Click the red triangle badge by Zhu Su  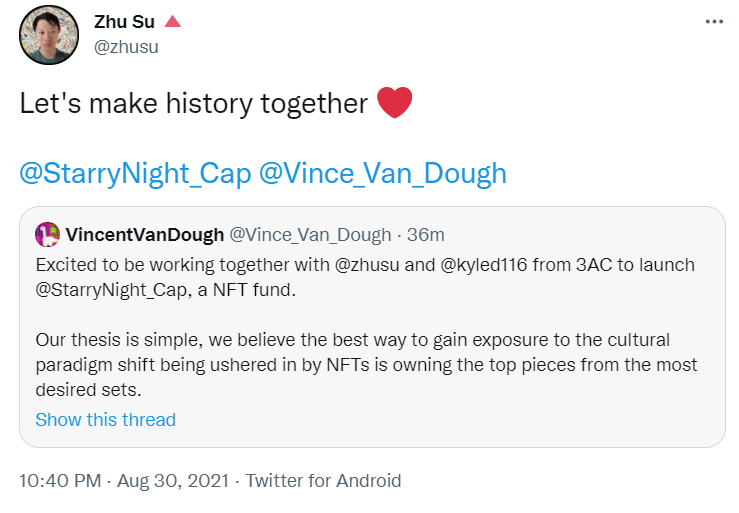pyautogui.click(x=172, y=21)
